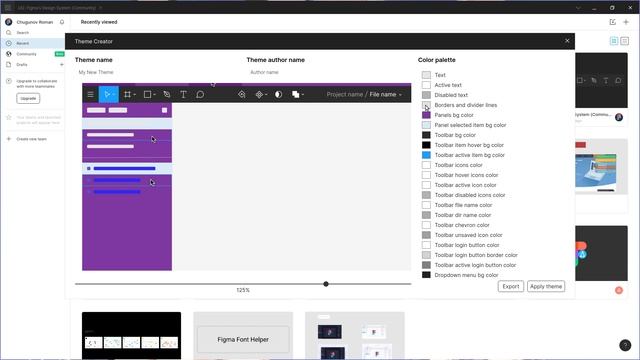Click Create new team
Image resolution: width=640 pixels, height=360 pixels.
(x=31, y=139)
